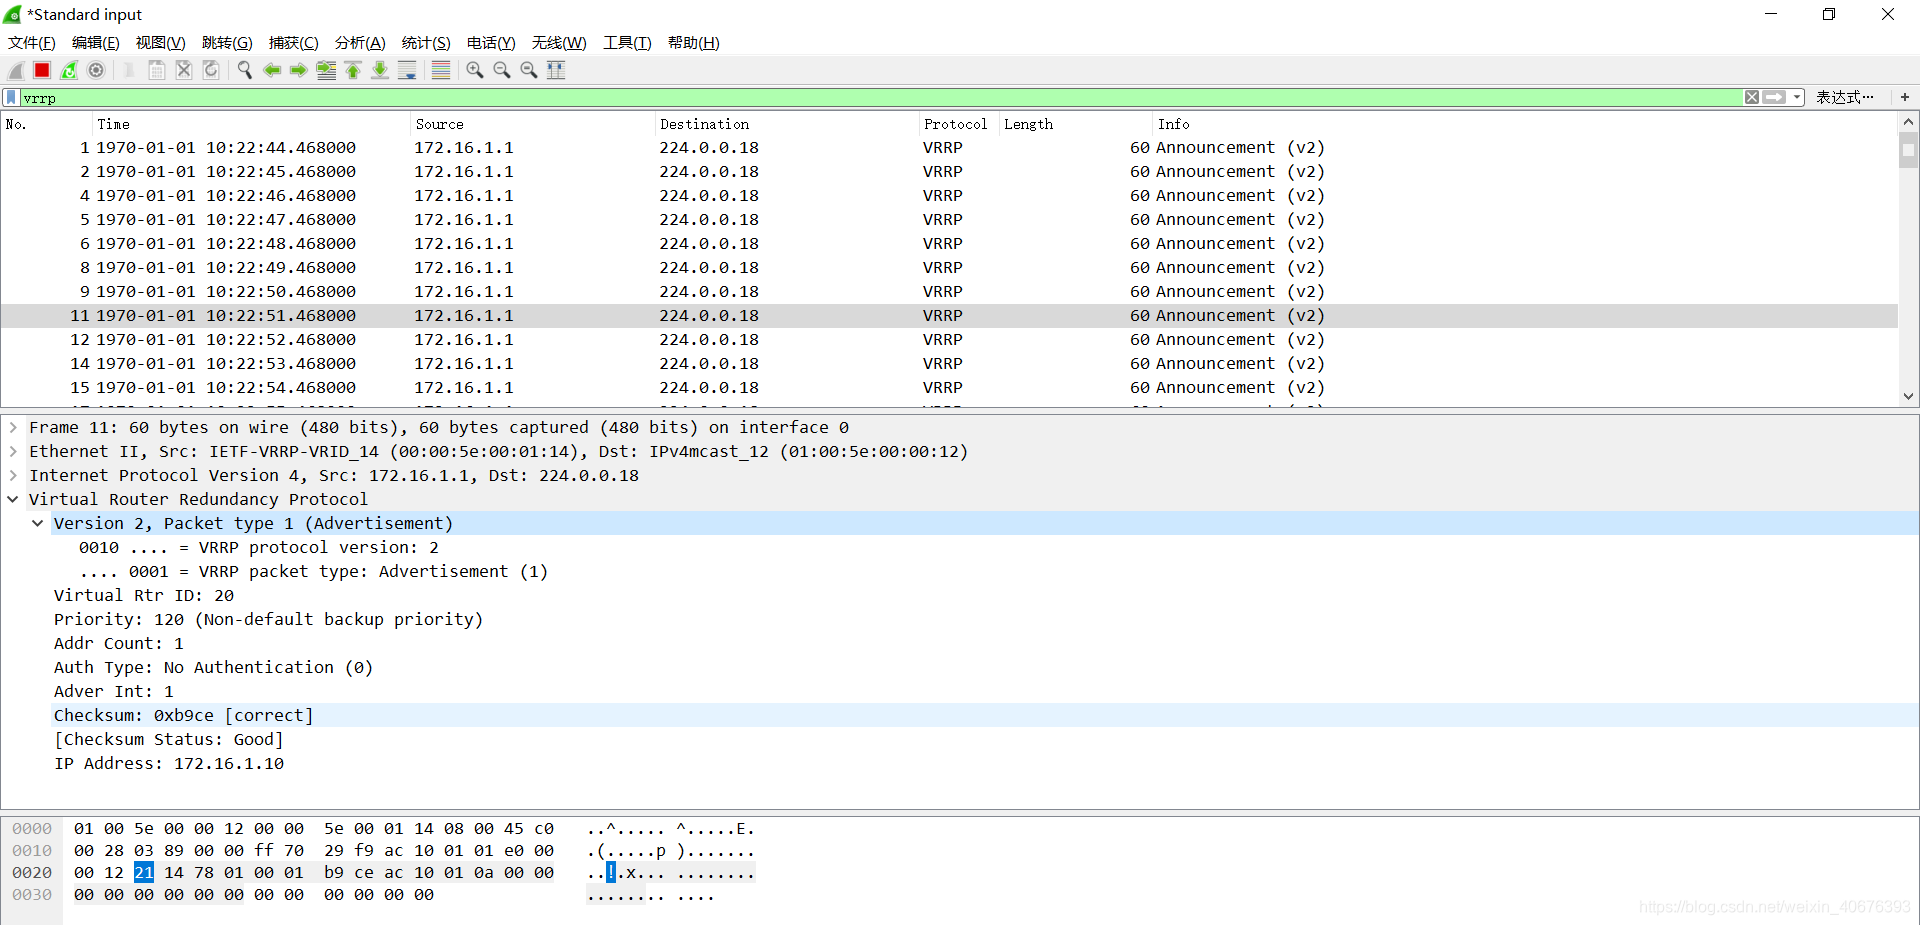Select Priority: 120 detail line
The image size is (1920, 925).
[268, 619]
